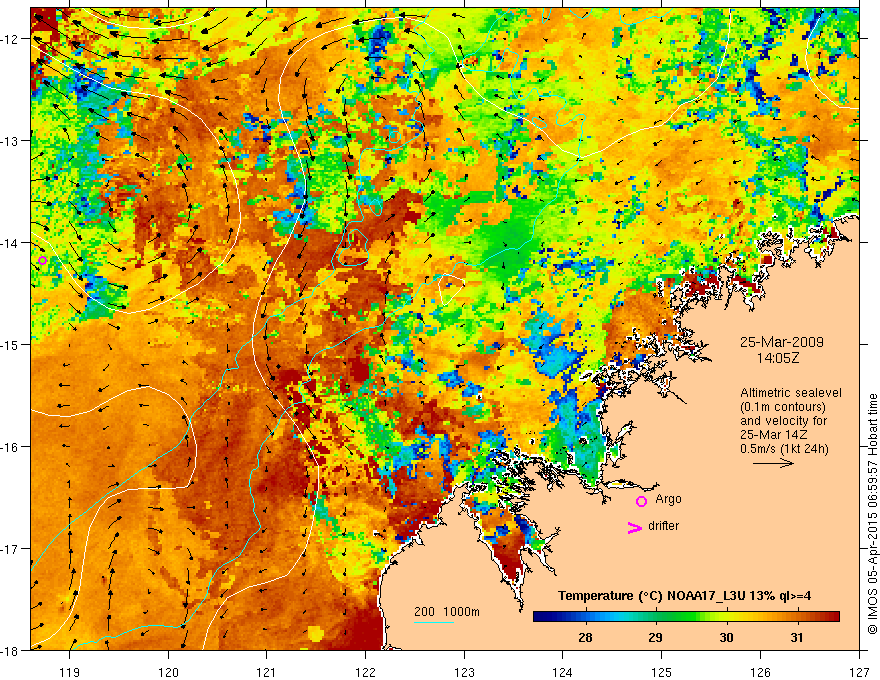This screenshot has width=880, height=680.
Task: Click the '-17' latitude axis label
Action: point(10,549)
